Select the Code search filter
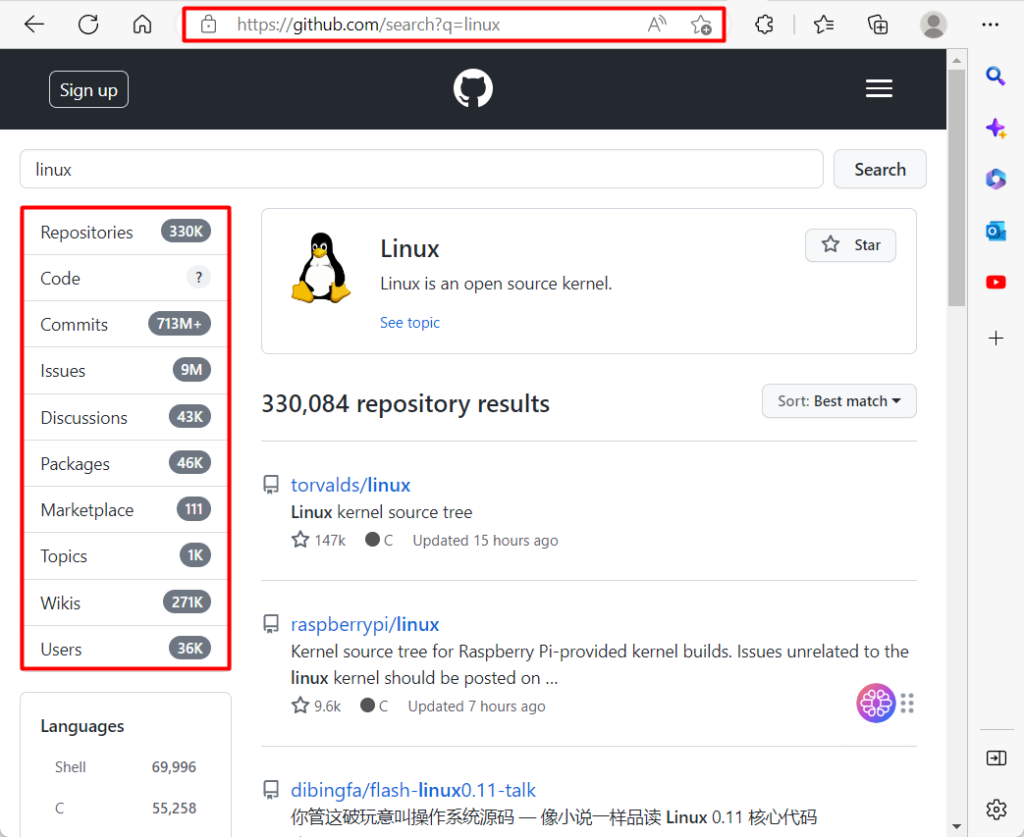This screenshot has width=1024, height=837. tap(125, 278)
